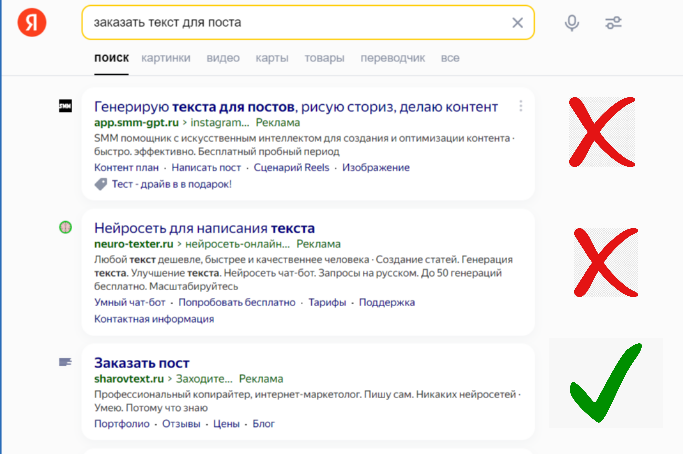
Task: Click the sharovtext.ru domain link
Action: (x=129, y=379)
